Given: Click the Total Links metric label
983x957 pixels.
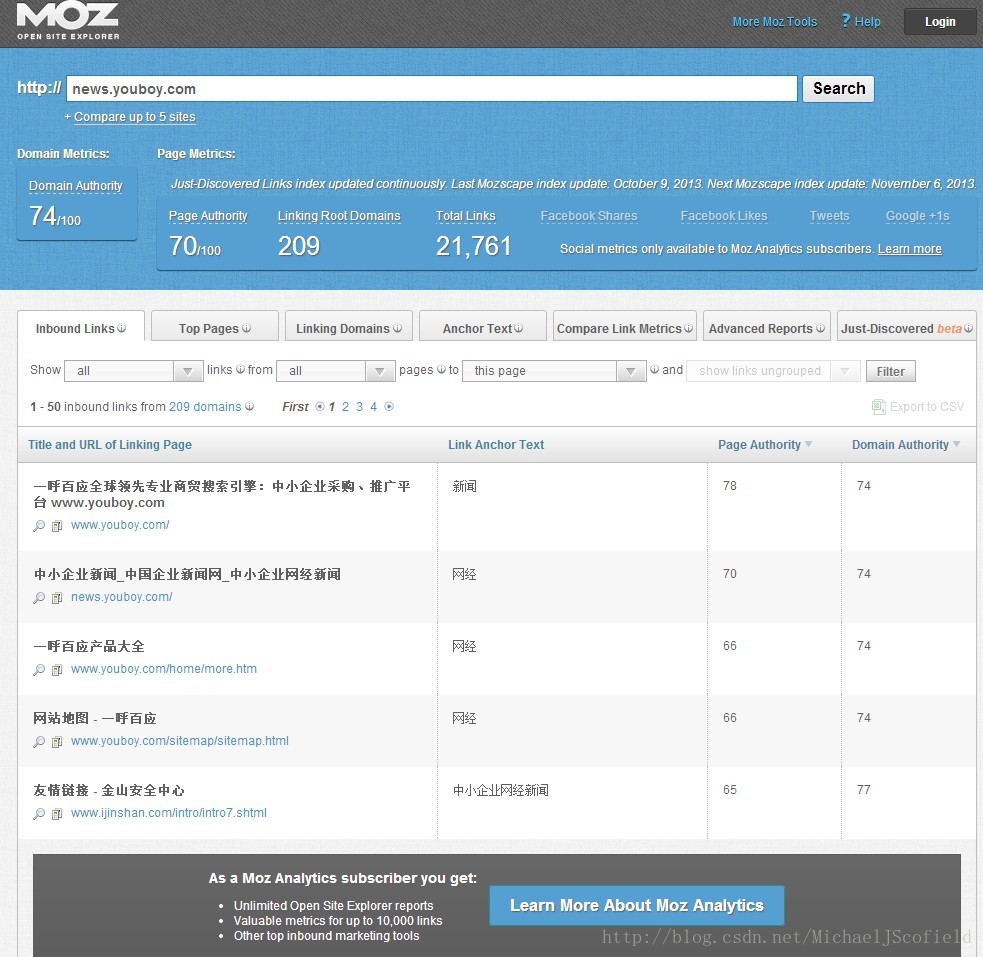Looking at the screenshot, I should tap(466, 216).
